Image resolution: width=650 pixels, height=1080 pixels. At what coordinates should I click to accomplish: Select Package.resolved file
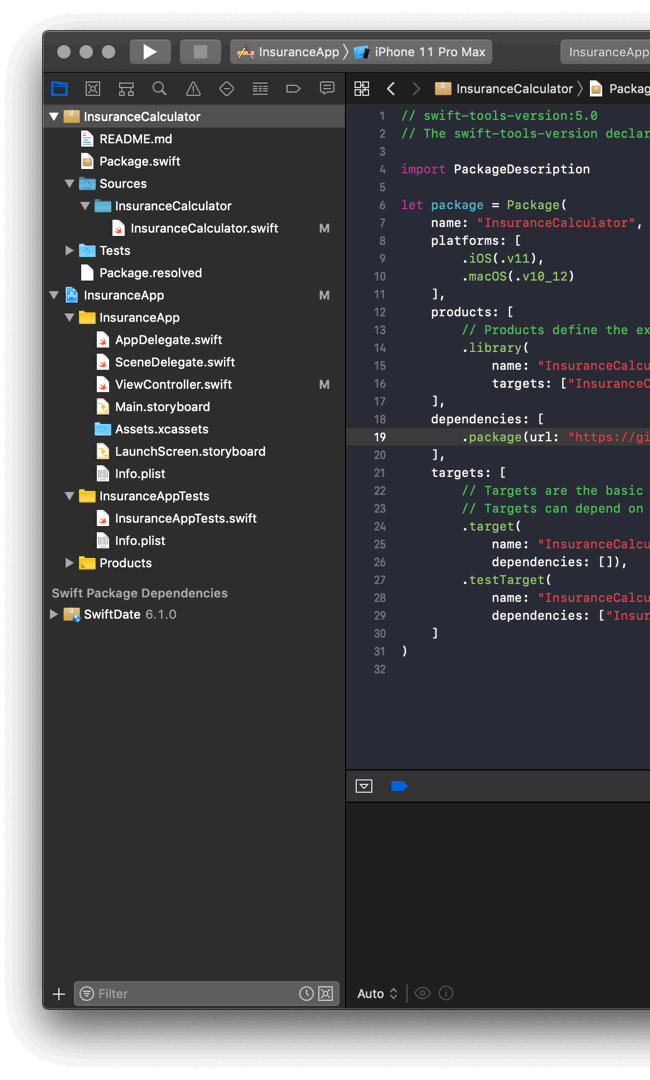pyautogui.click(x=151, y=273)
